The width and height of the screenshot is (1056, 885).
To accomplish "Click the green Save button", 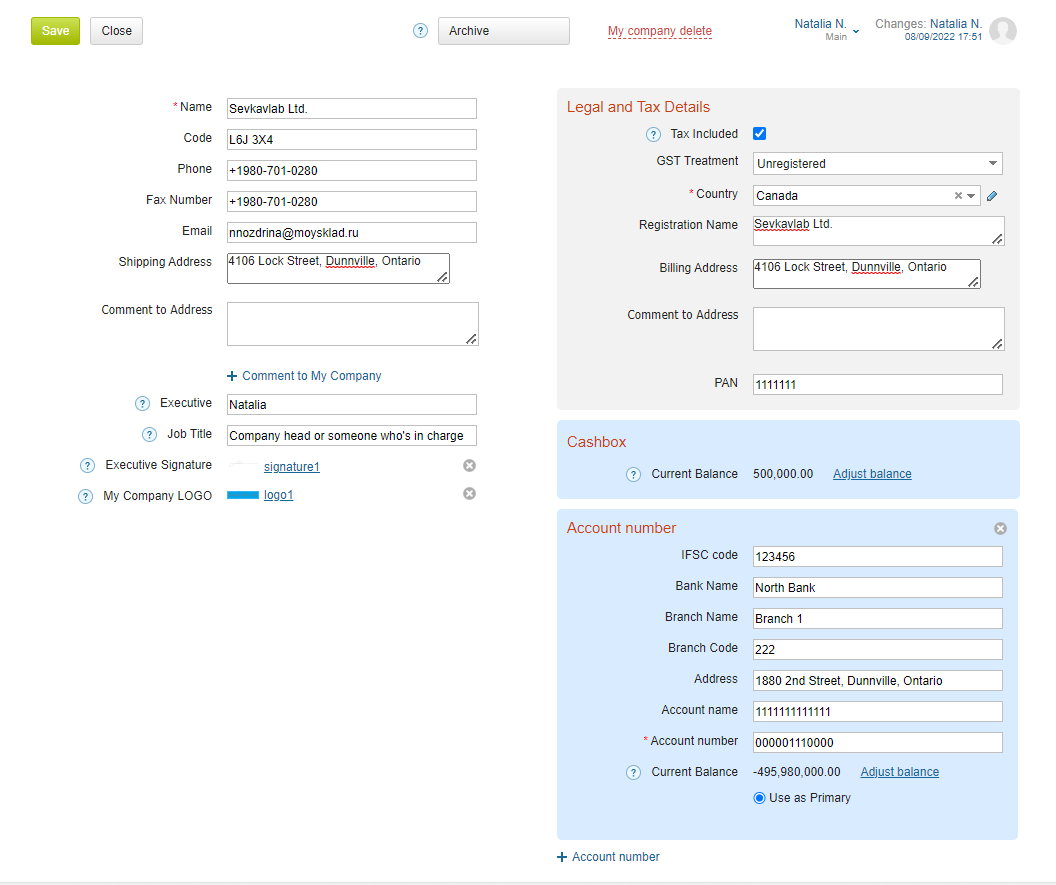I will click(x=55, y=31).
